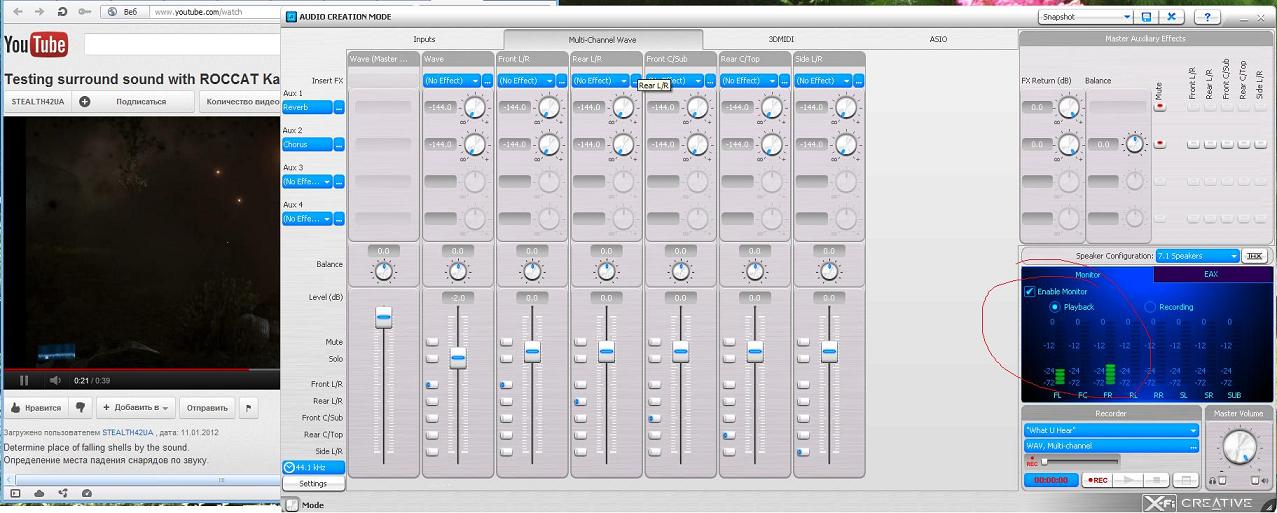
Task: Click the flag report icon under the video
Action: (248, 407)
